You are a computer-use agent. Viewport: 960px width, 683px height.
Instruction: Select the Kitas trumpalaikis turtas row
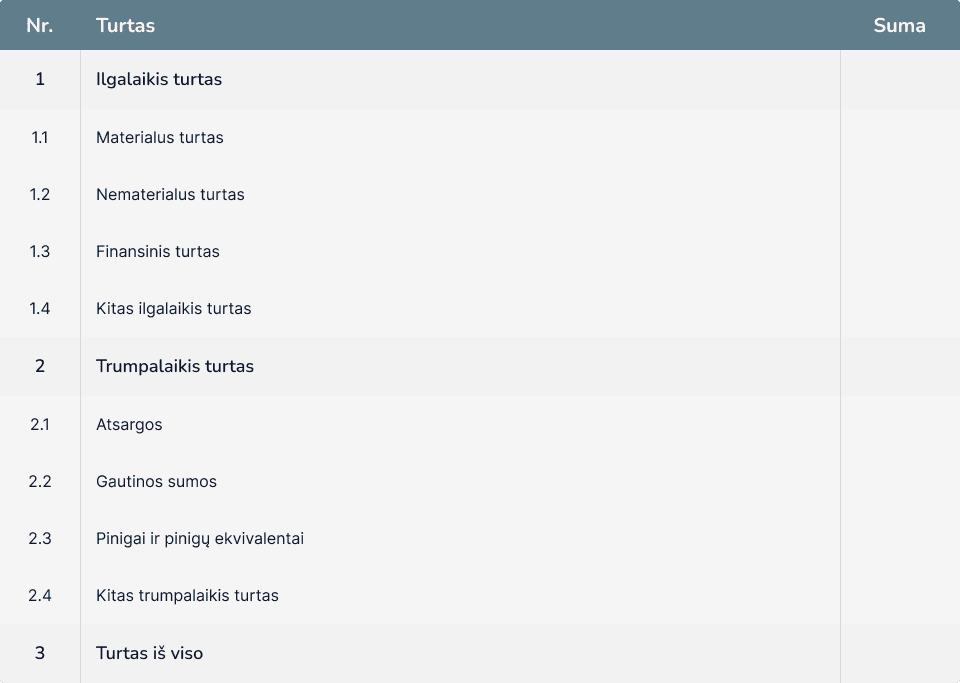click(x=480, y=595)
